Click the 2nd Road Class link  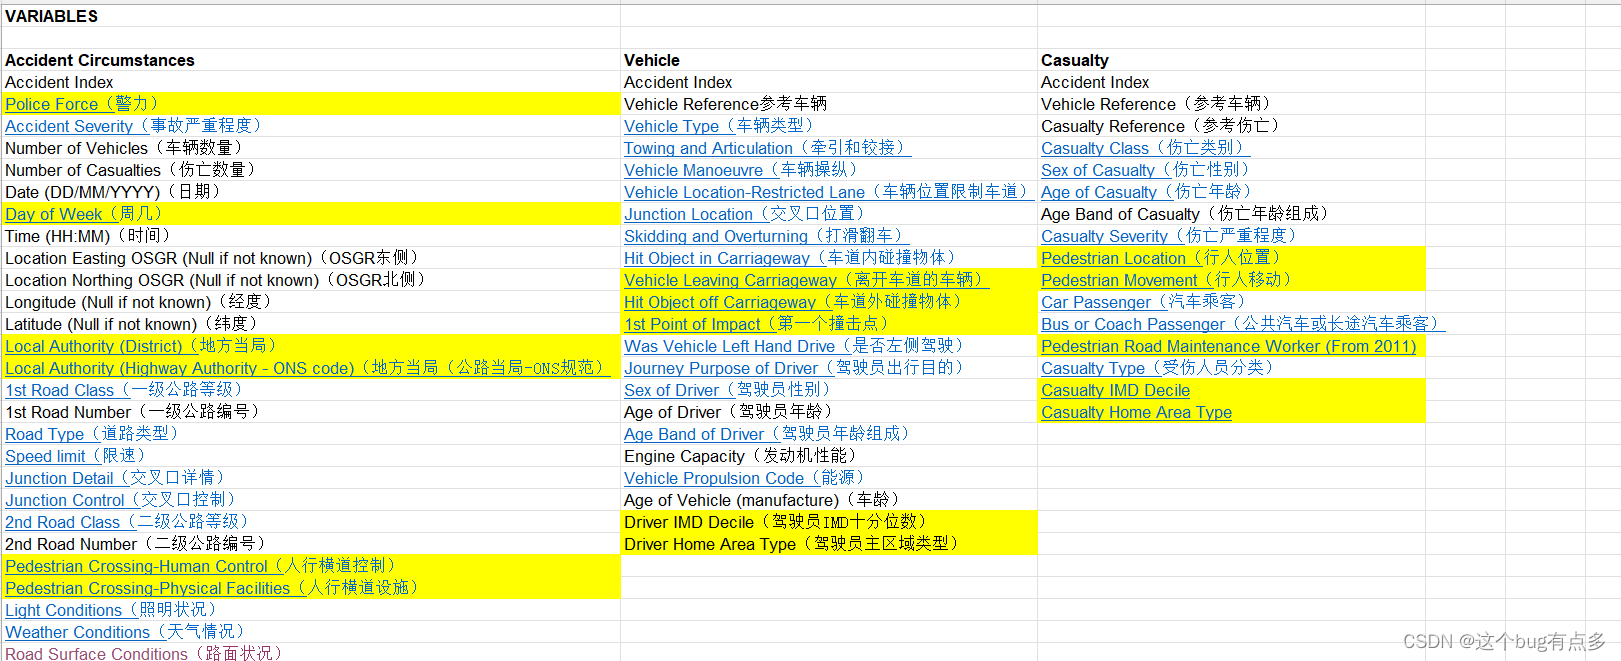click(127, 522)
